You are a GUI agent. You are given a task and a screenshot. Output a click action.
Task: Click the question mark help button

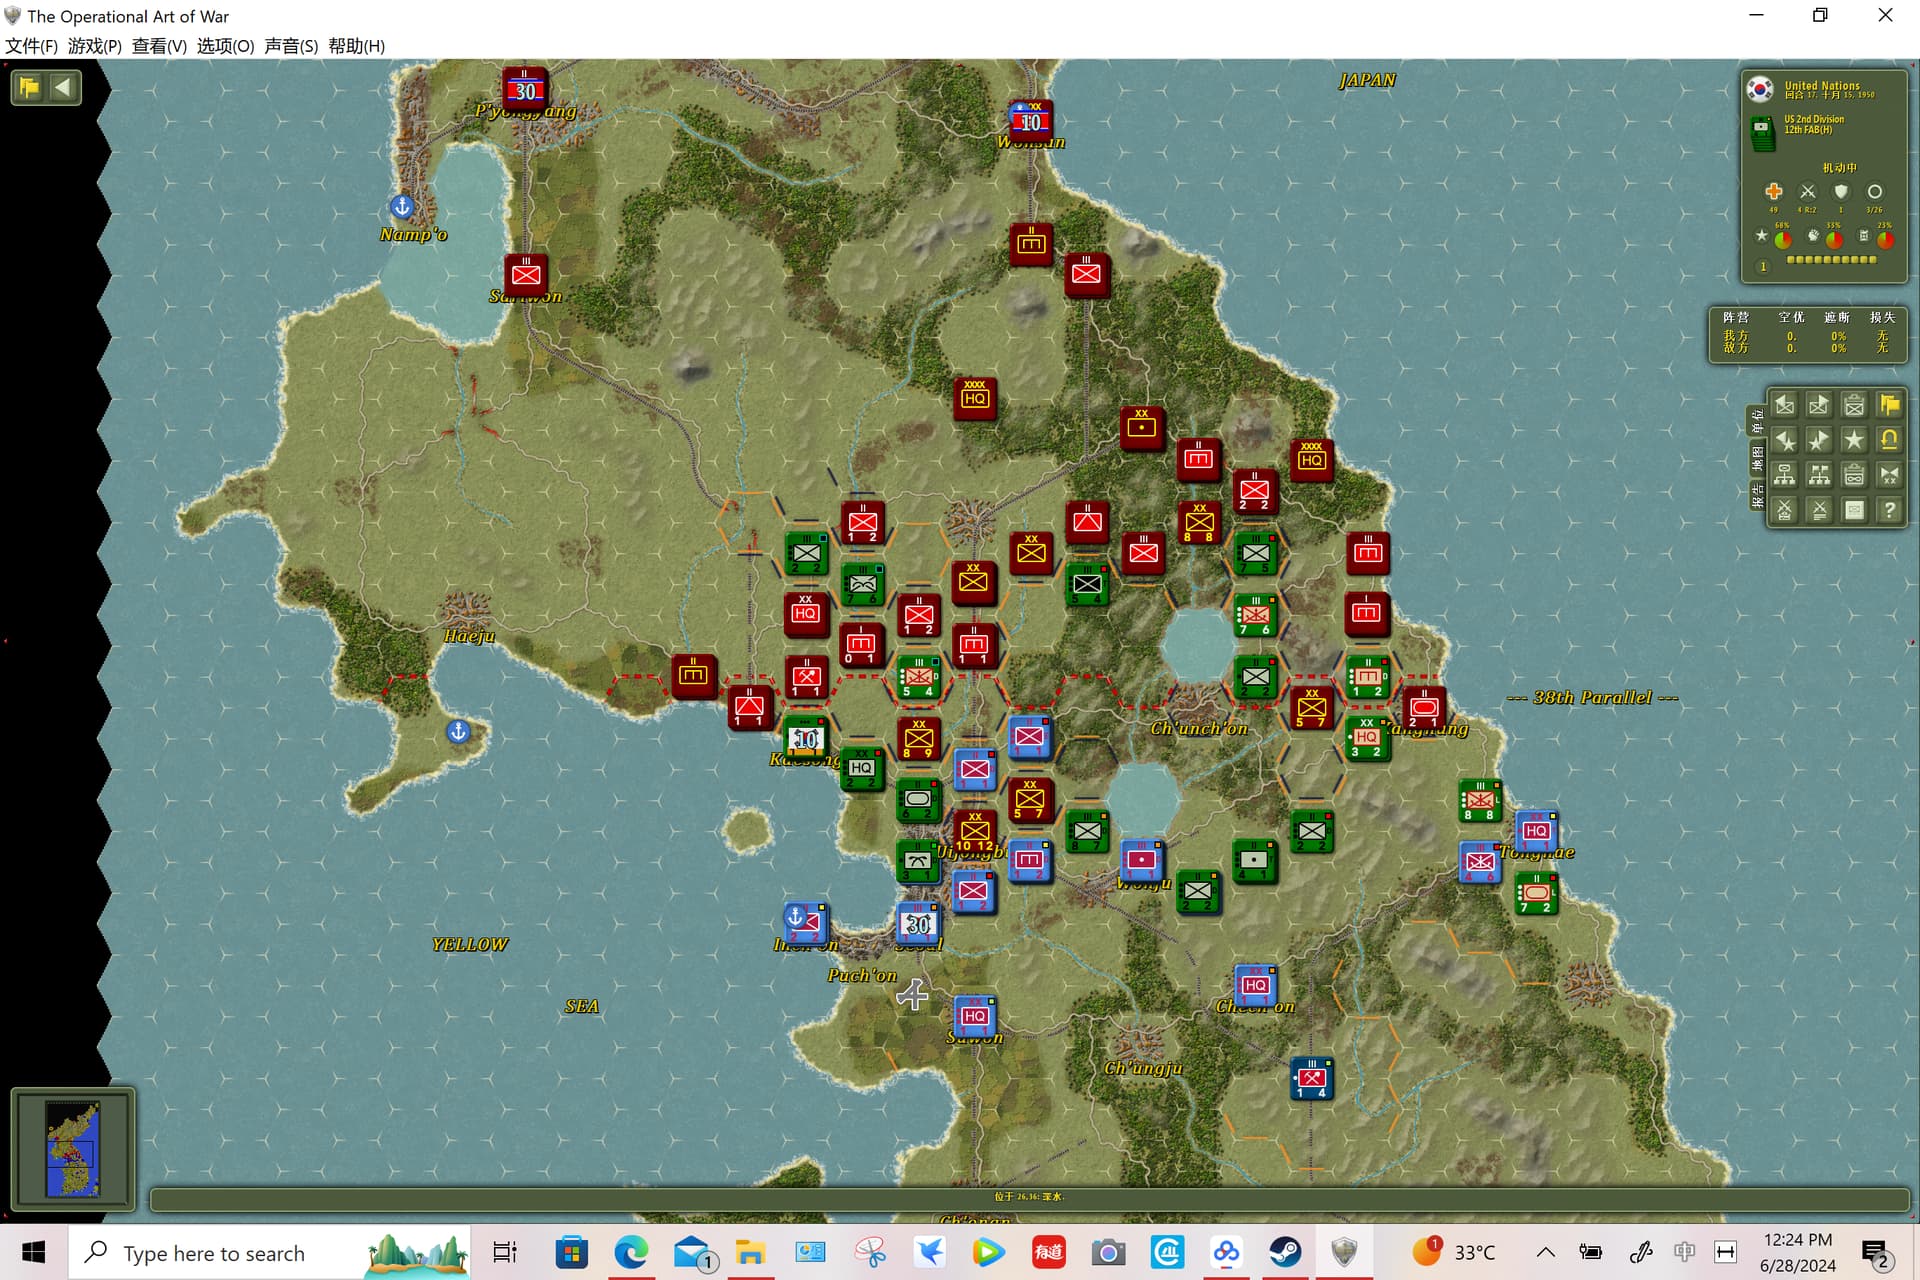pyautogui.click(x=1889, y=510)
